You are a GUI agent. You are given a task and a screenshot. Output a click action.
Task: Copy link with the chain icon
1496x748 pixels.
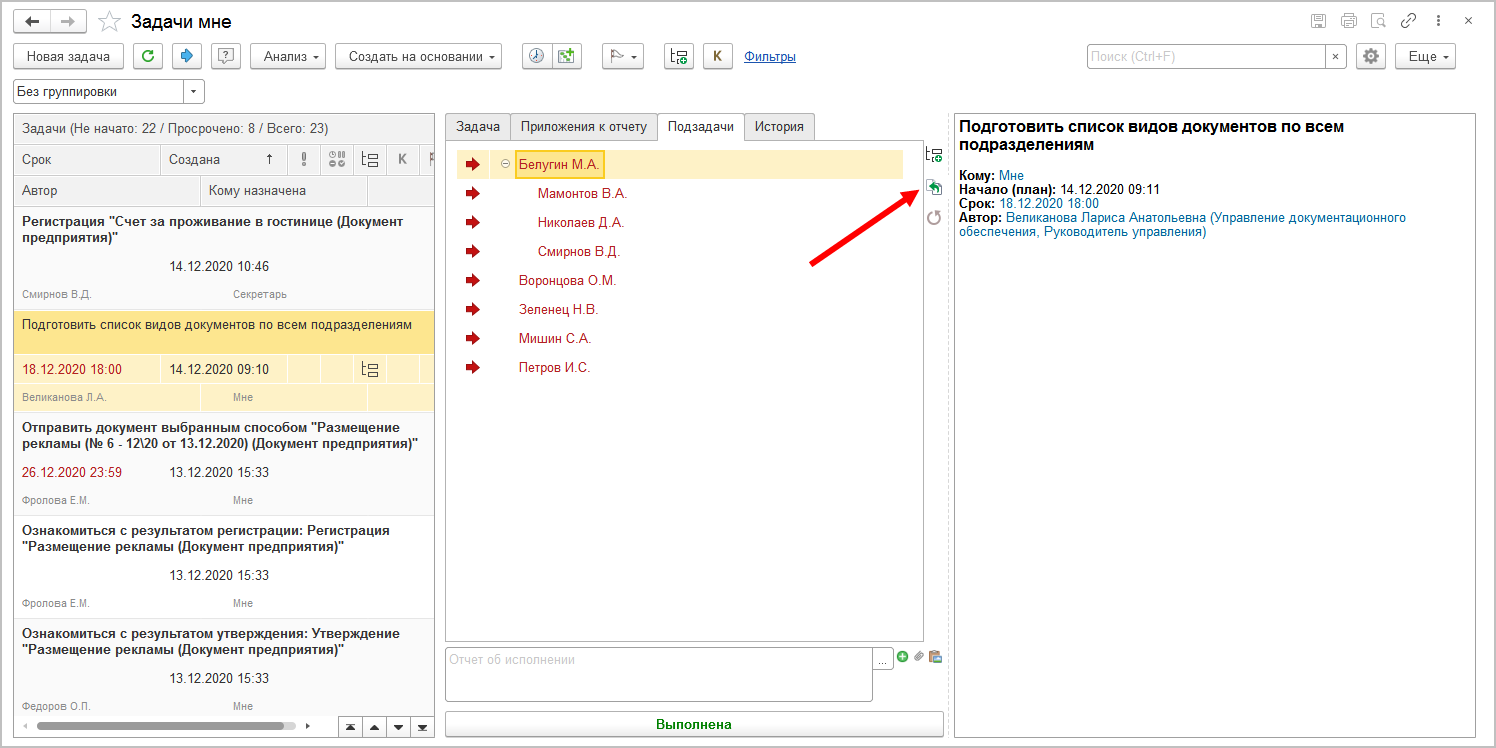(1408, 21)
